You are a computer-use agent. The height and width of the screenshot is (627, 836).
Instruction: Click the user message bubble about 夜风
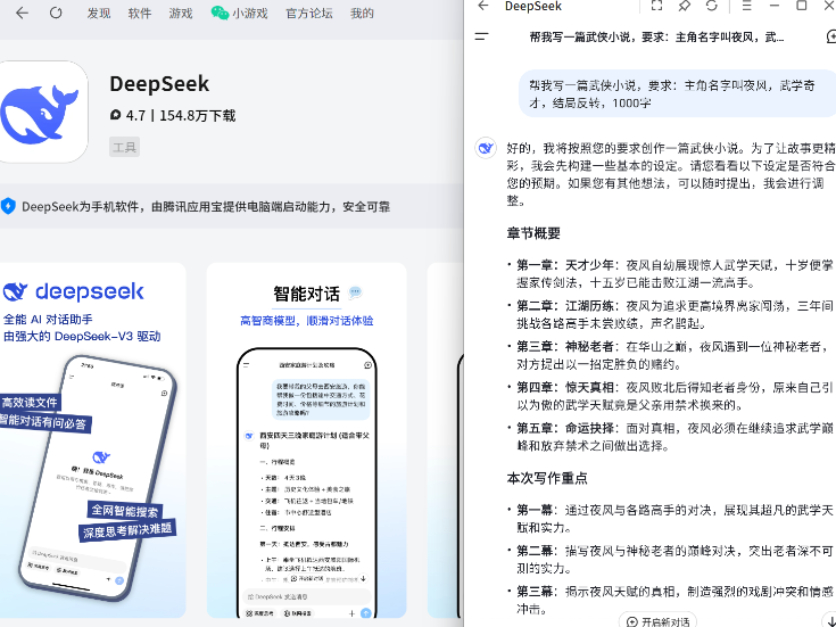(x=677, y=94)
